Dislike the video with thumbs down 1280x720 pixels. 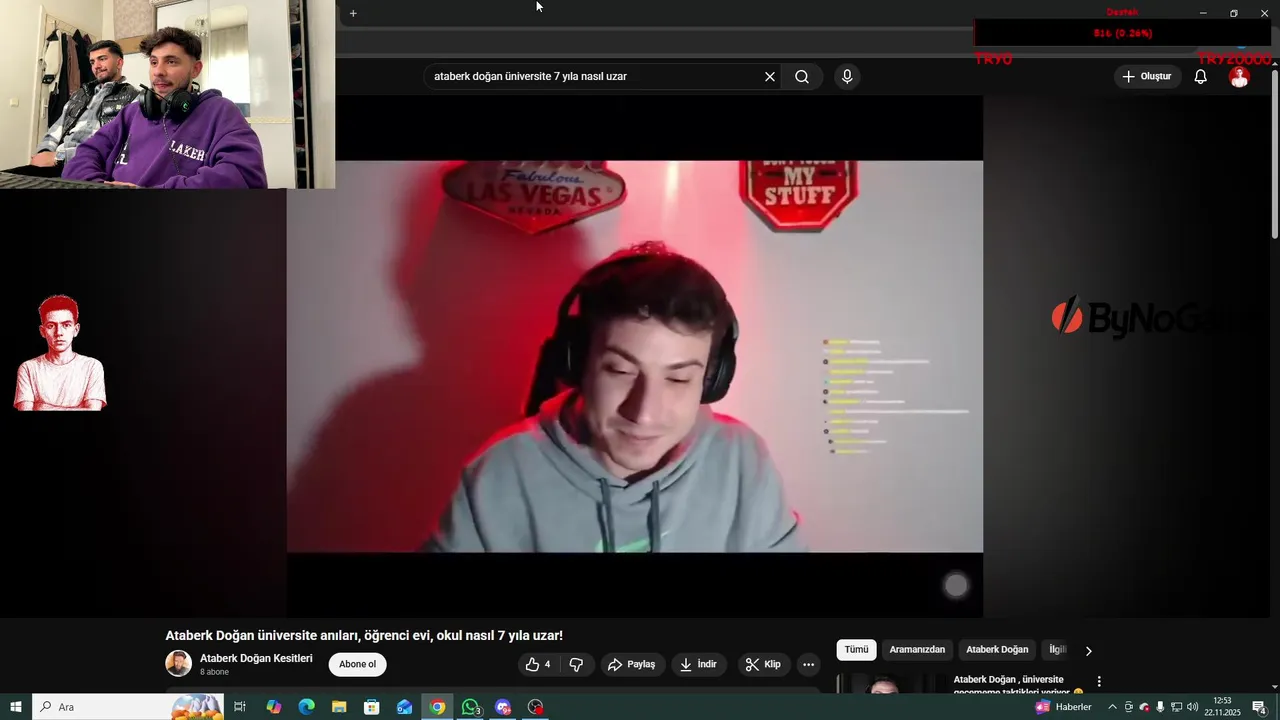click(576, 665)
